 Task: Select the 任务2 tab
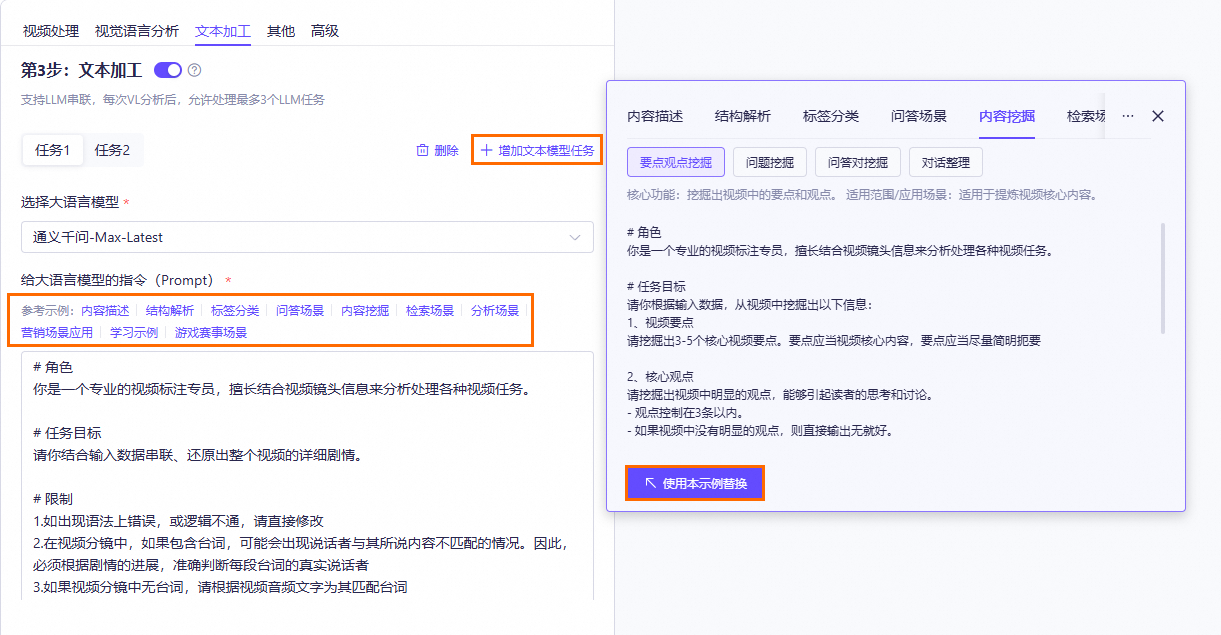click(113, 151)
